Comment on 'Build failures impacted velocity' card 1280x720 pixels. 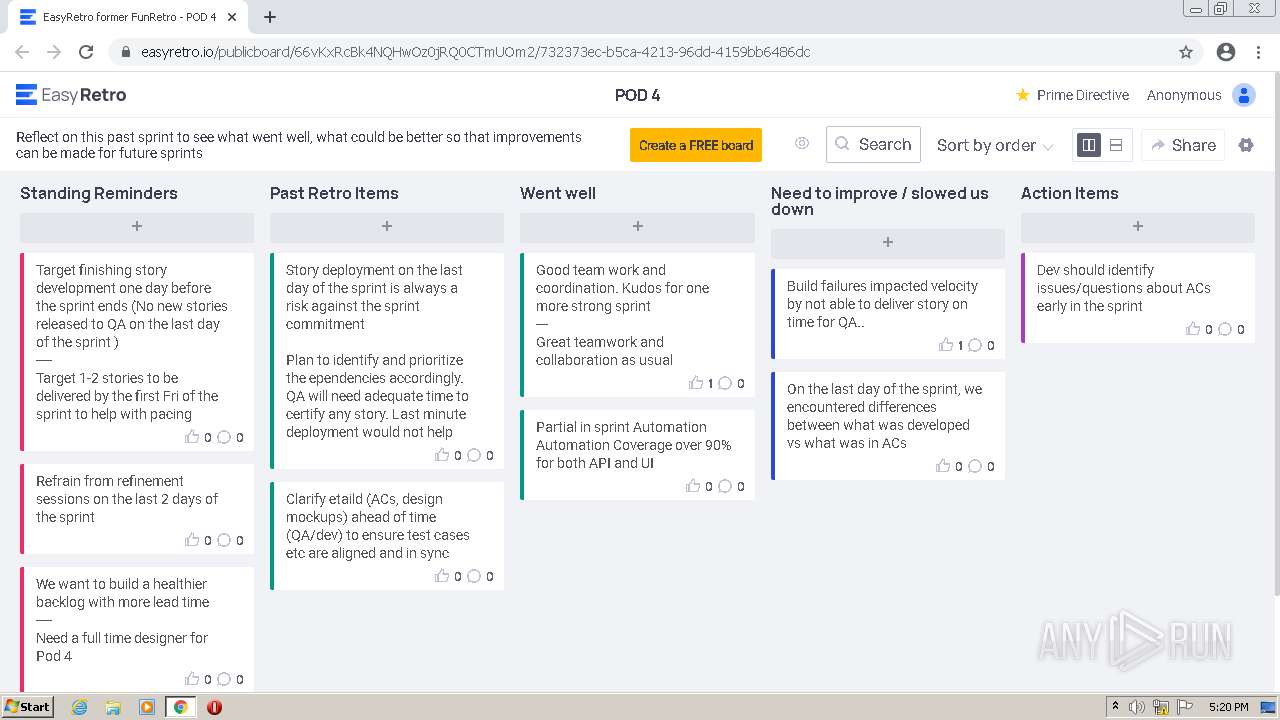click(975, 345)
